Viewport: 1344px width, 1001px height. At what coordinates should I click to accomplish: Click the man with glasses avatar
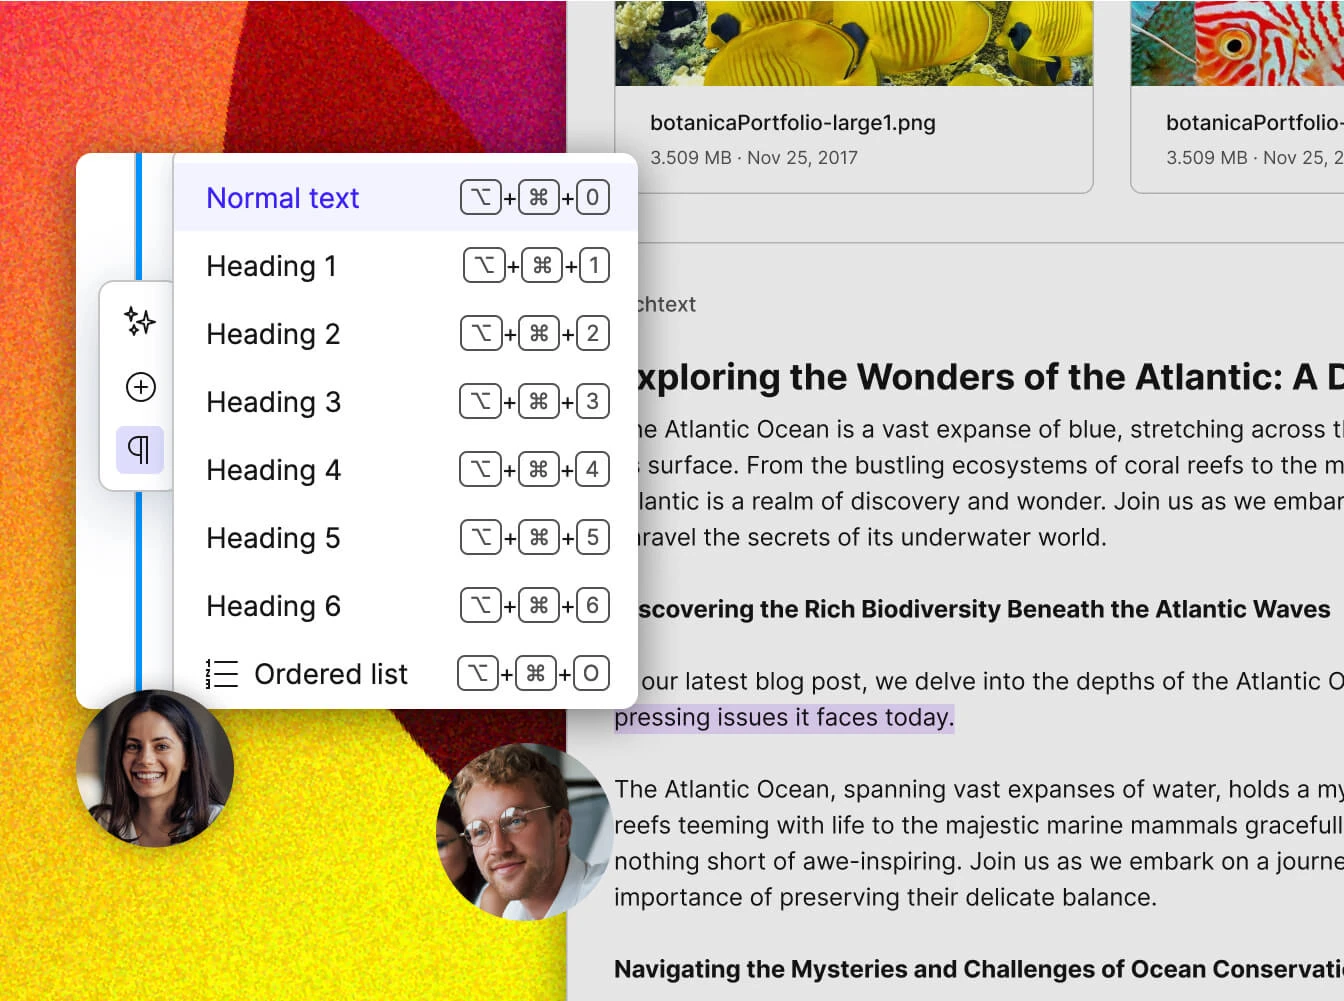pos(523,832)
